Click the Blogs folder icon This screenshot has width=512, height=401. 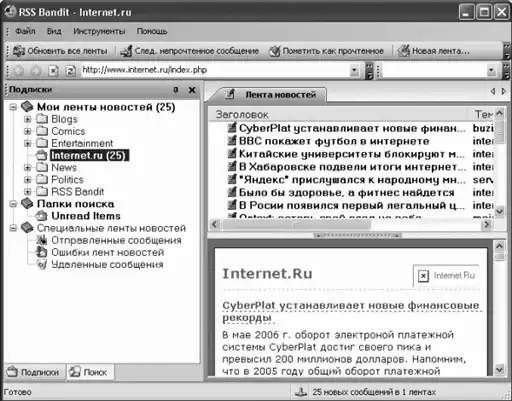(42, 119)
